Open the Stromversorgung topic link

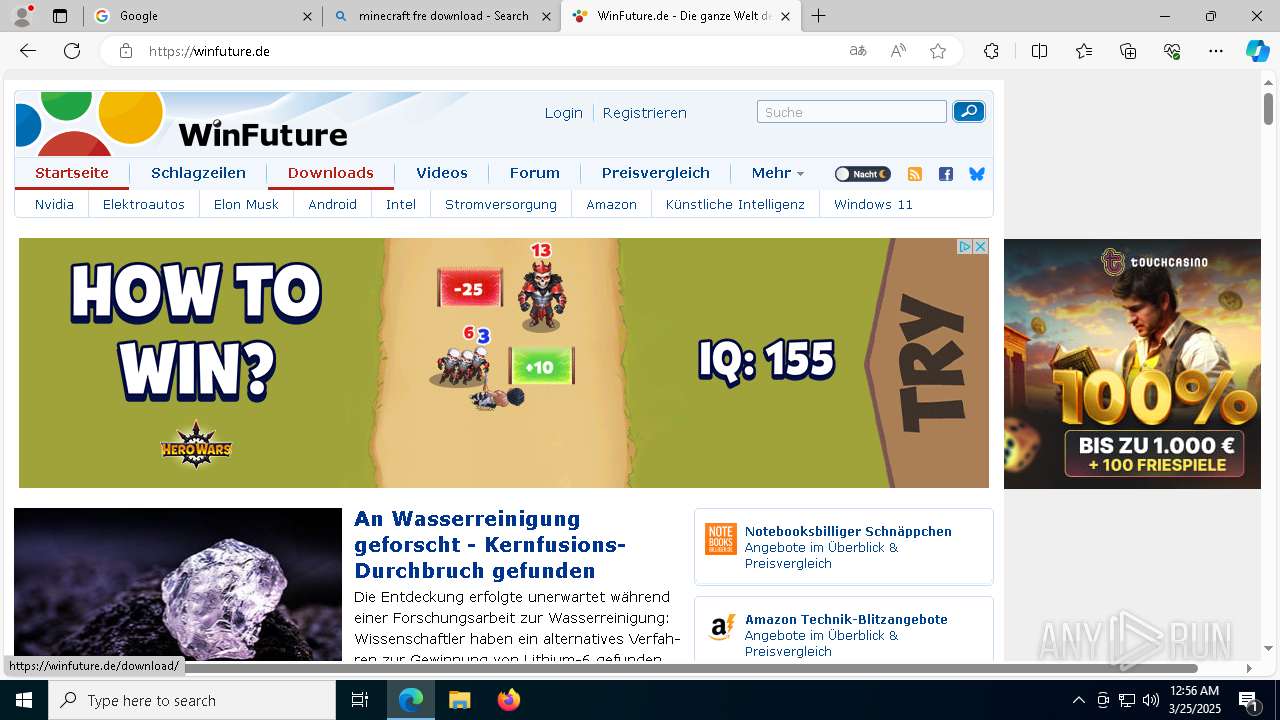[x=501, y=204]
